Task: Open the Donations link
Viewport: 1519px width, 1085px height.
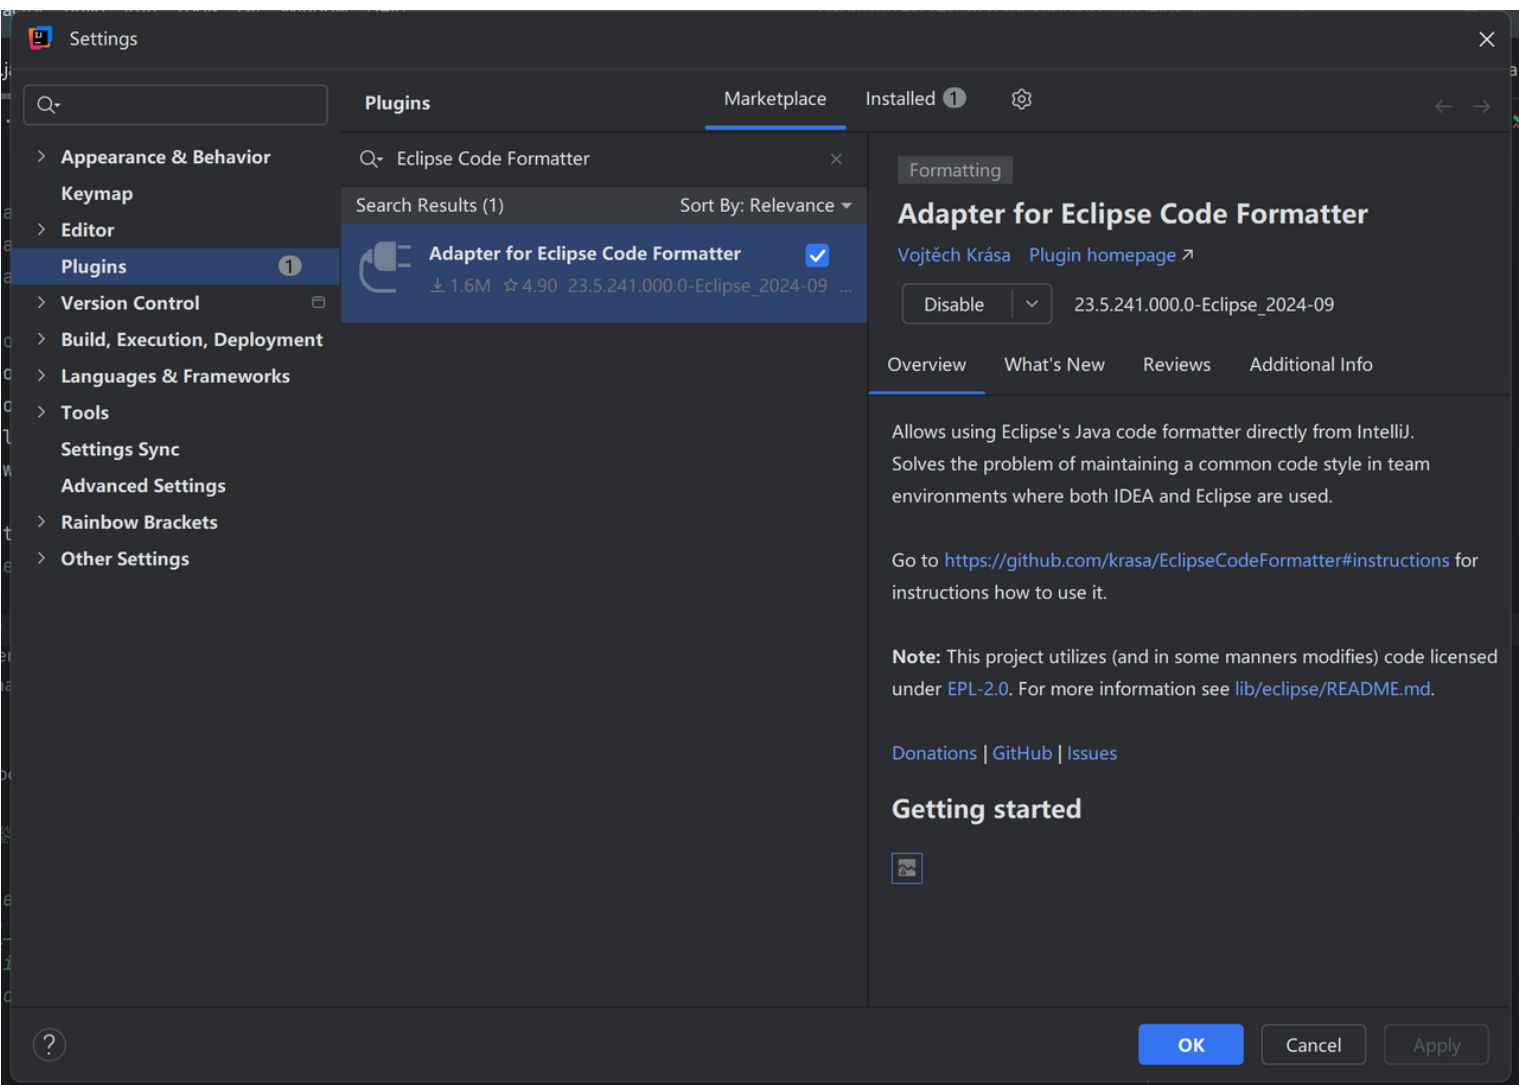Action: (934, 753)
